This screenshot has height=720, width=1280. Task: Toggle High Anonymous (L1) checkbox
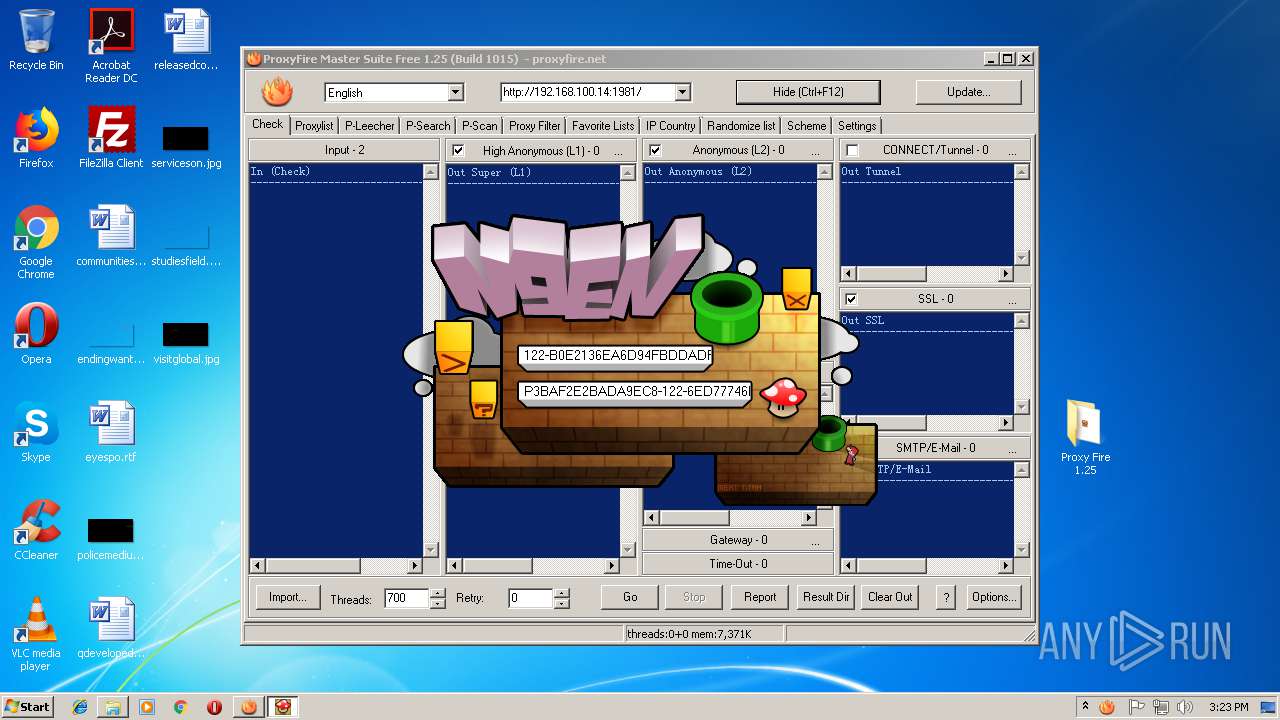pyautogui.click(x=458, y=150)
